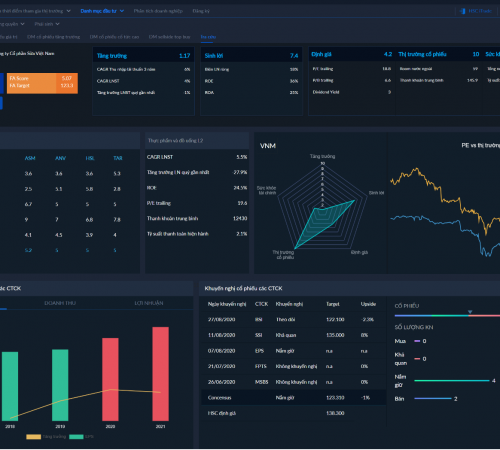
Task: Click the CAGR LNST 5.5% row
Action: [197, 157]
